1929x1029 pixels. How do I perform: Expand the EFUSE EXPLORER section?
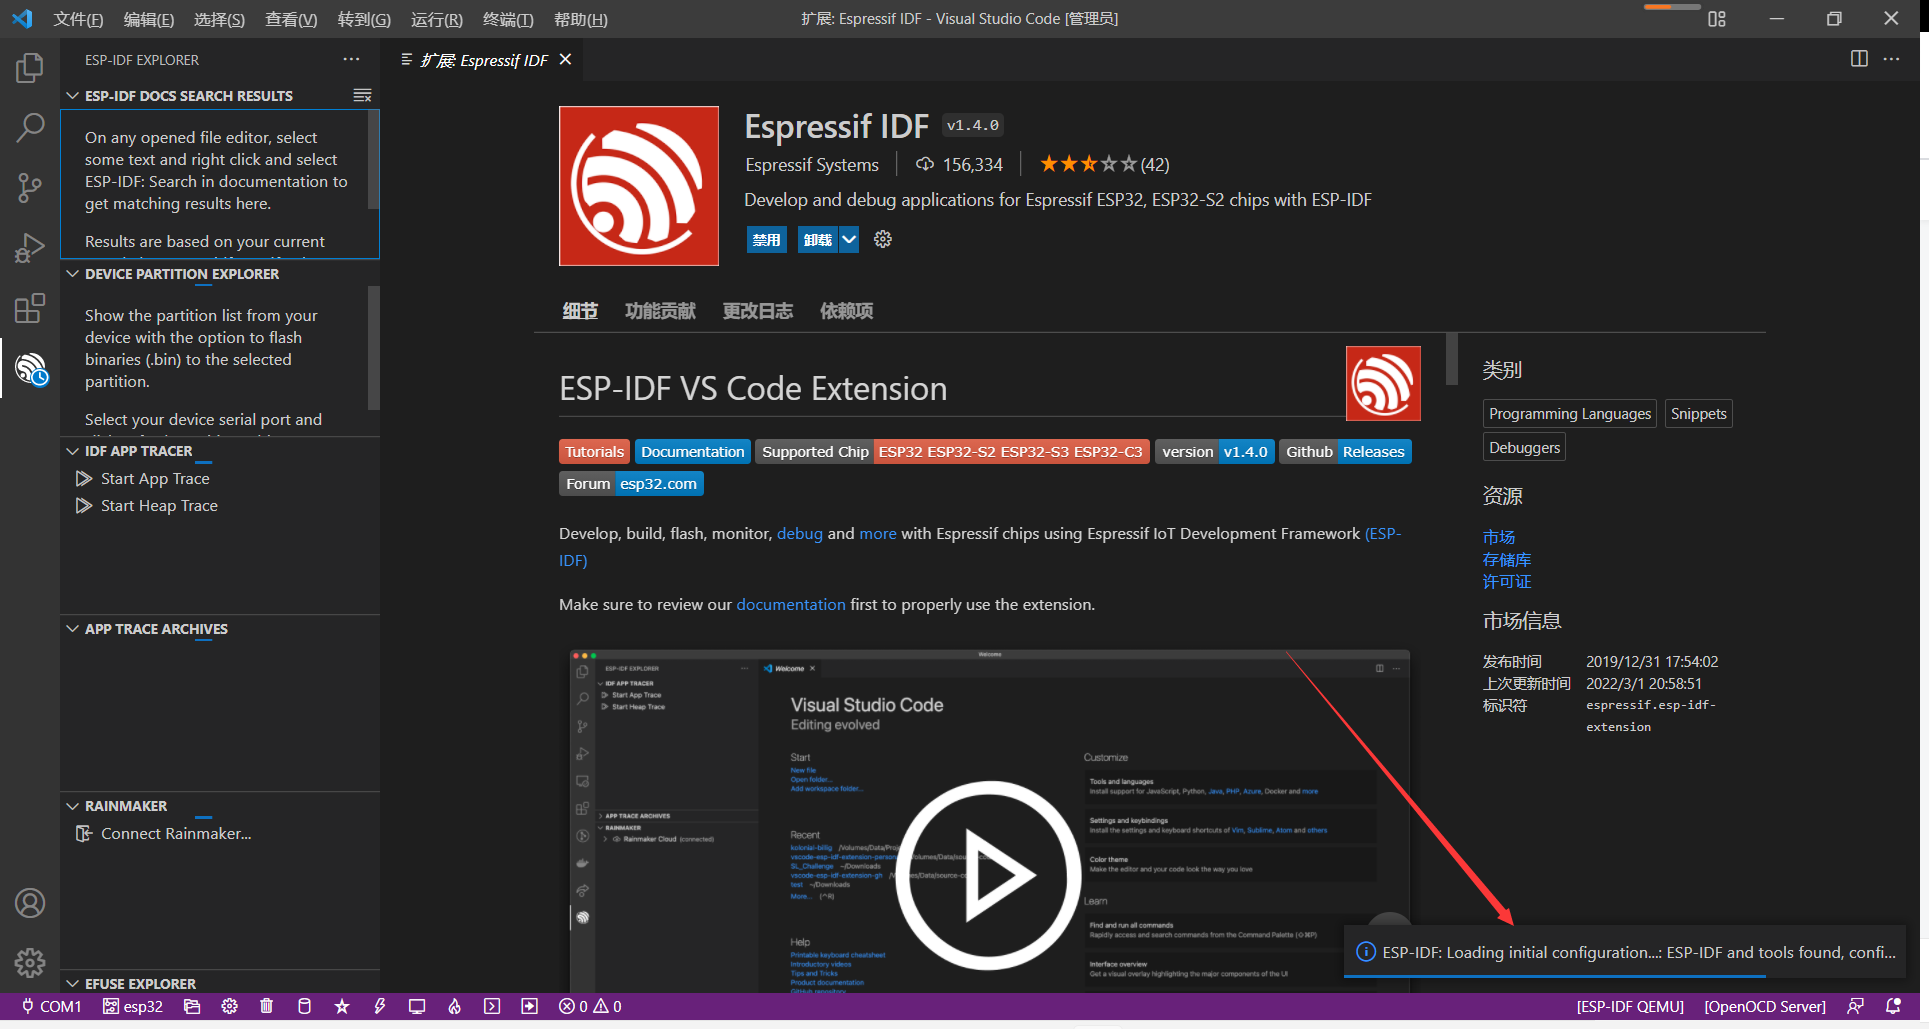[71, 983]
